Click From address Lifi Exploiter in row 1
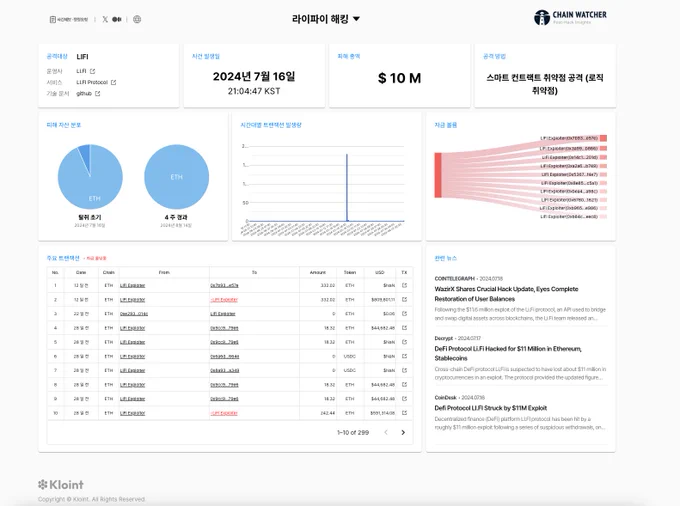The width and height of the screenshot is (680, 506). 132,285
